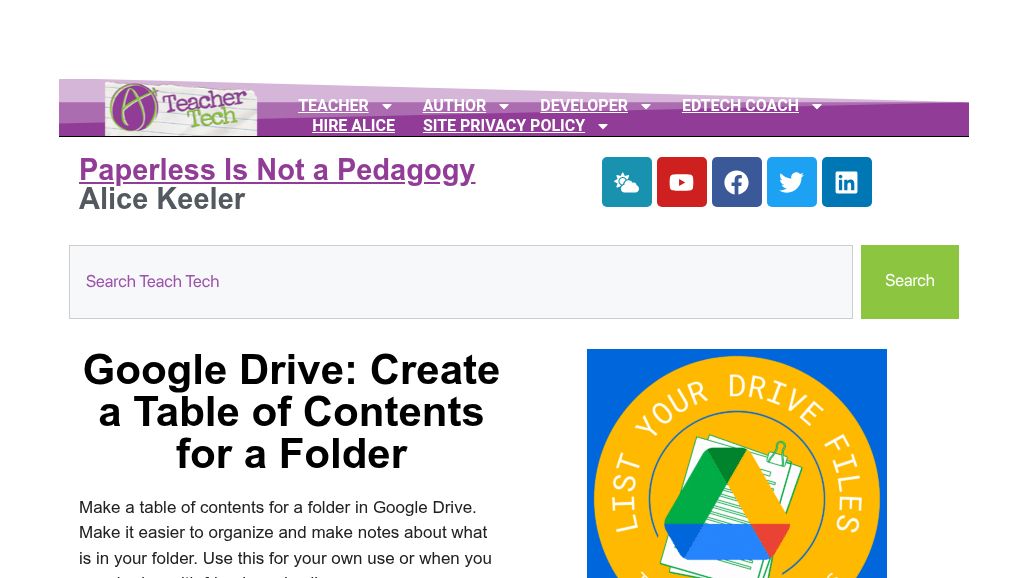Open the Paperless Is Not a Pedagogy link
This screenshot has height=578, width=1028.
277,170
